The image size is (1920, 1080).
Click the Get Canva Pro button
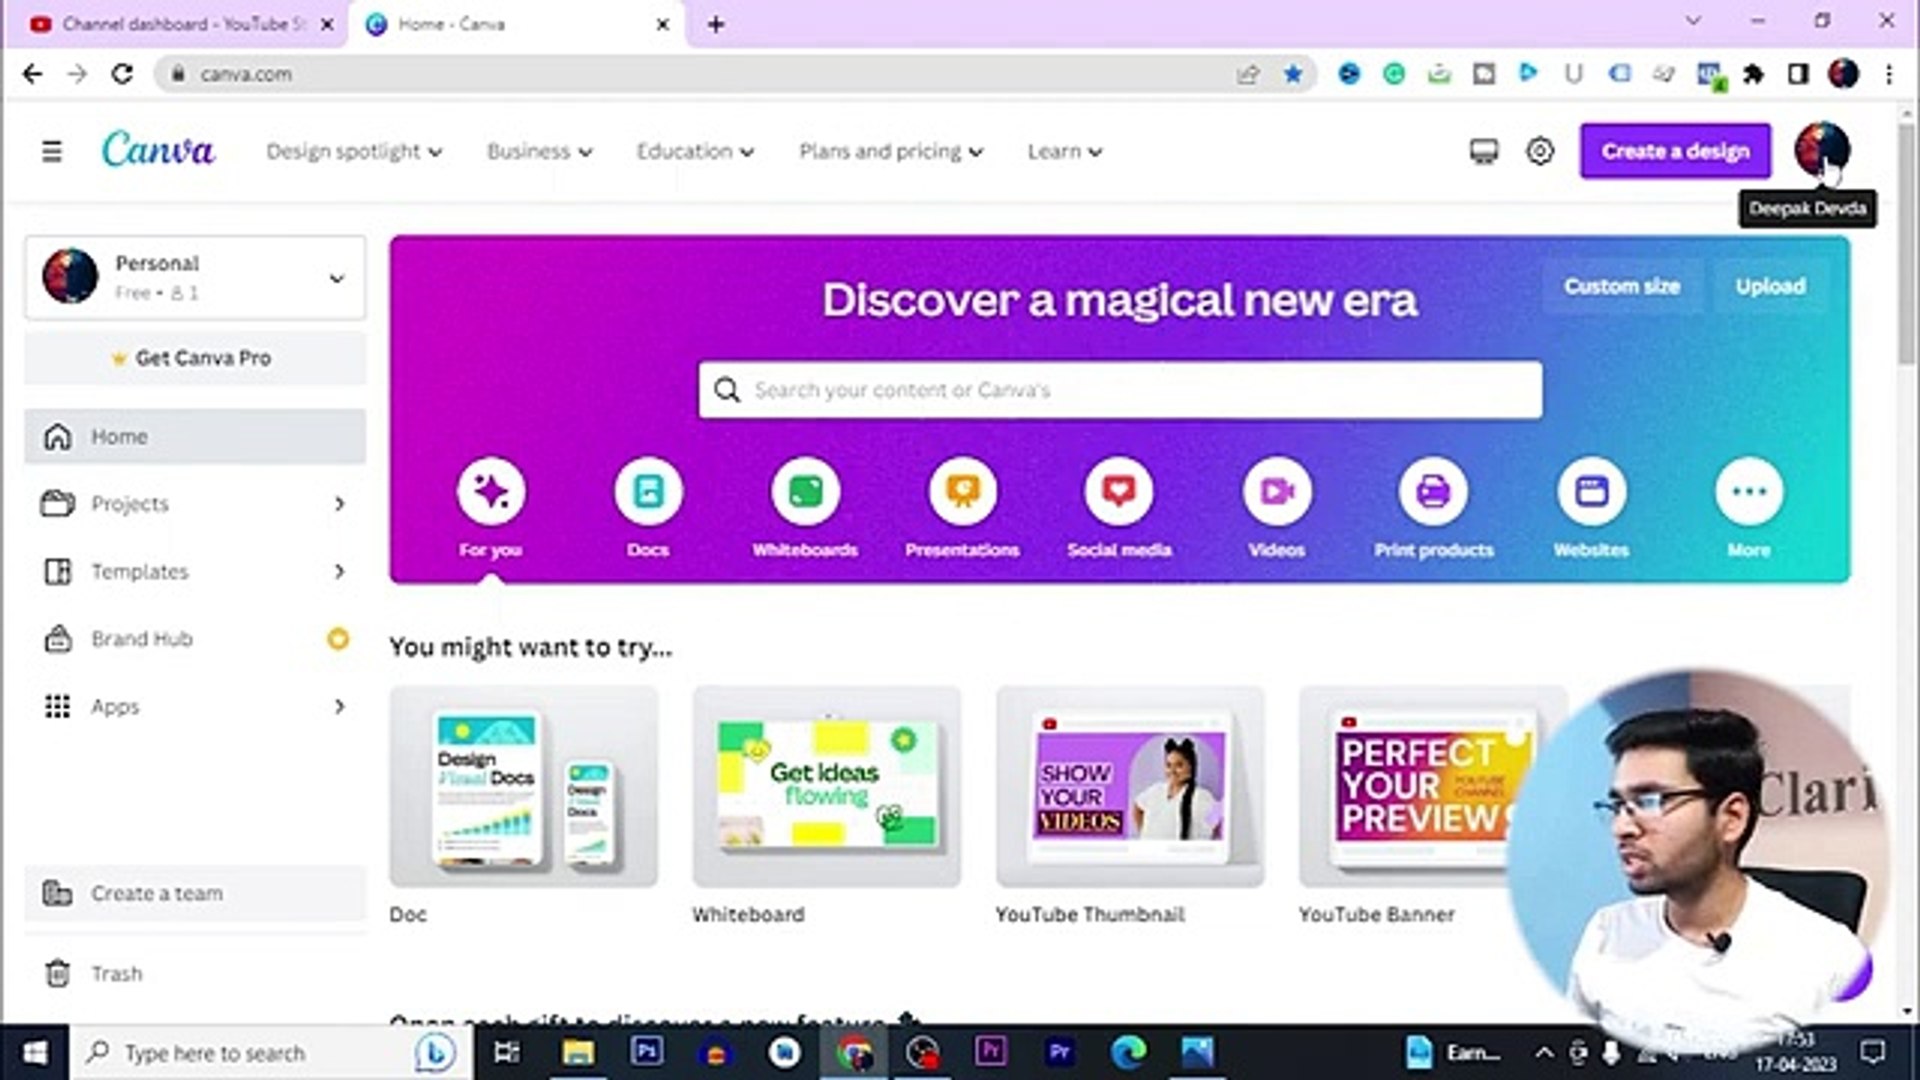coord(194,358)
